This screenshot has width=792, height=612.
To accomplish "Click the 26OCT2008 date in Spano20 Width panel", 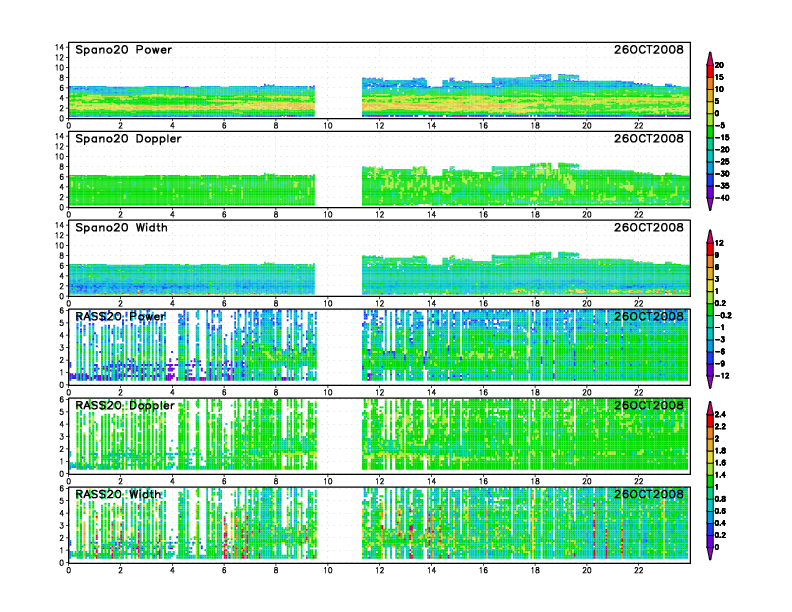I will tap(649, 228).
